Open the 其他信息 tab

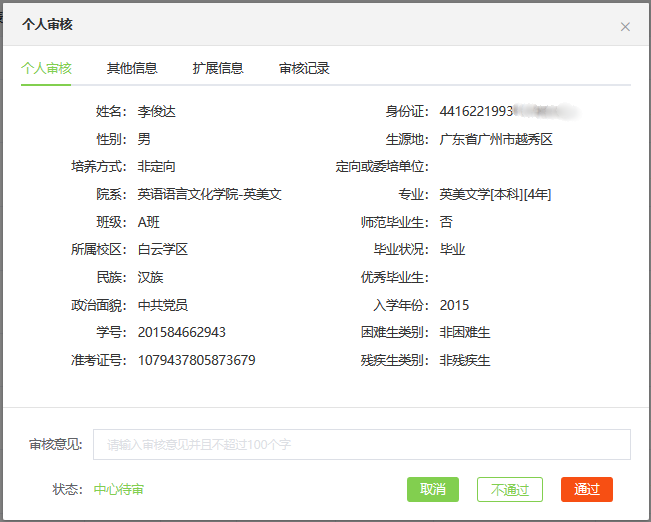(132, 68)
